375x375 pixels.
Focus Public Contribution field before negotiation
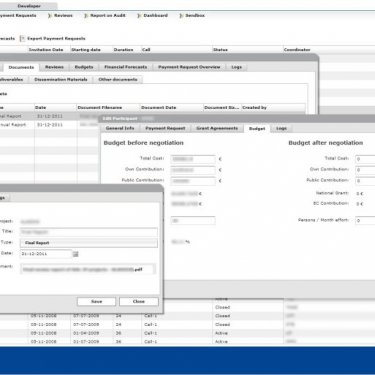click(x=193, y=181)
